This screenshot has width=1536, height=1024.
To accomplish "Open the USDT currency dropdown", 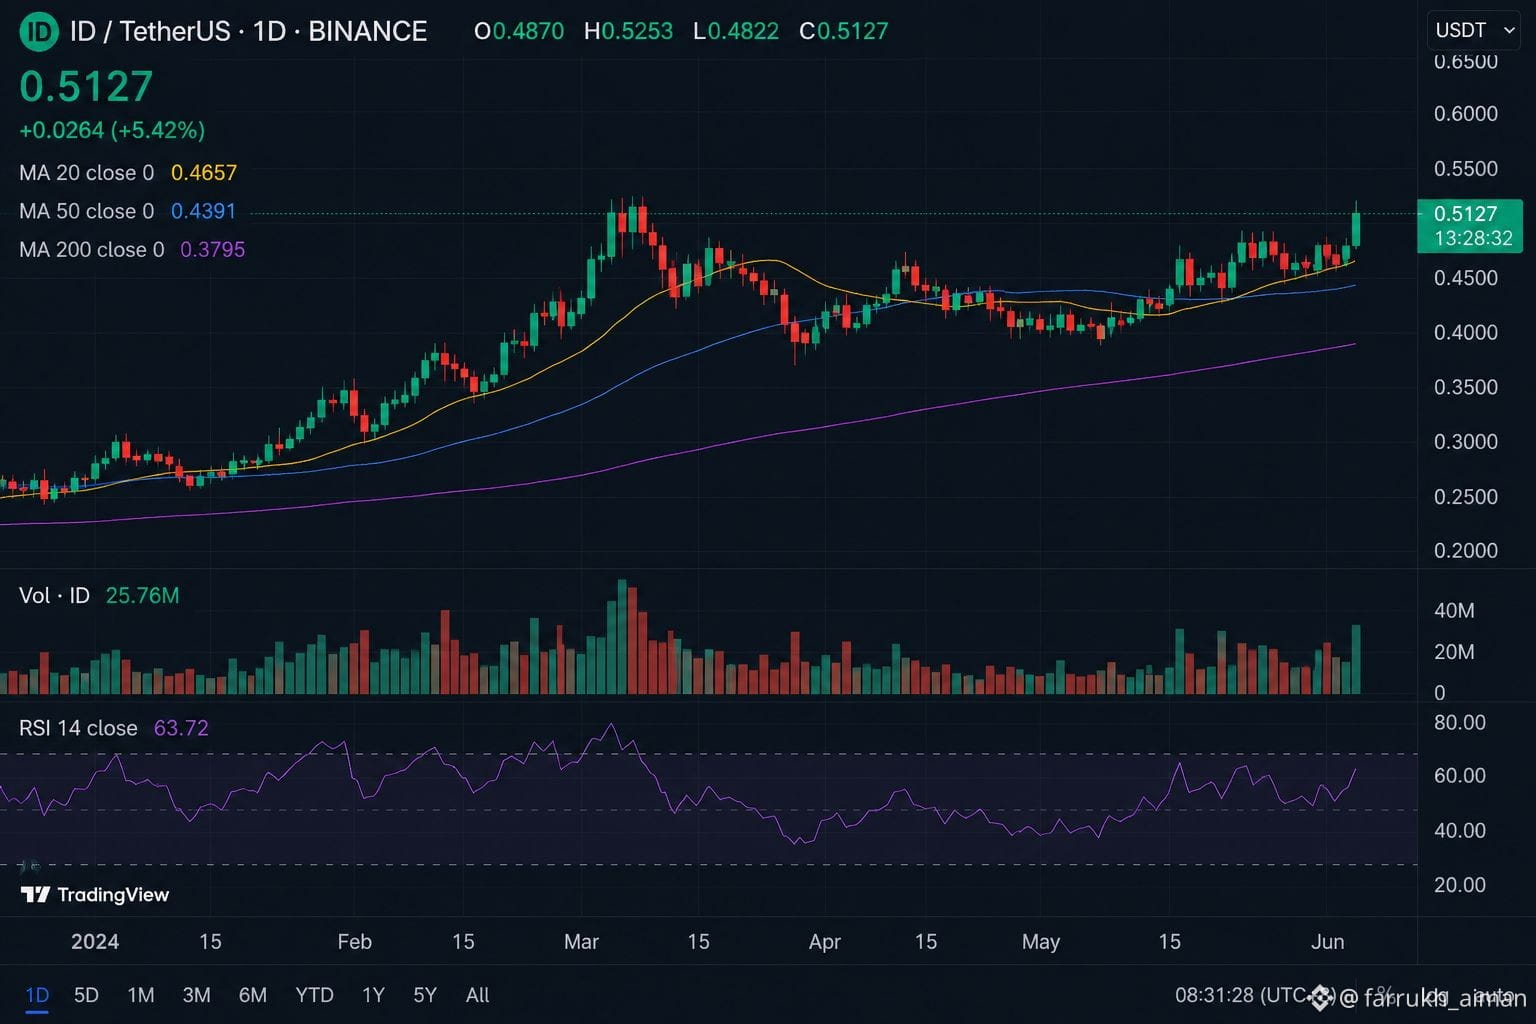I will (x=1476, y=30).
